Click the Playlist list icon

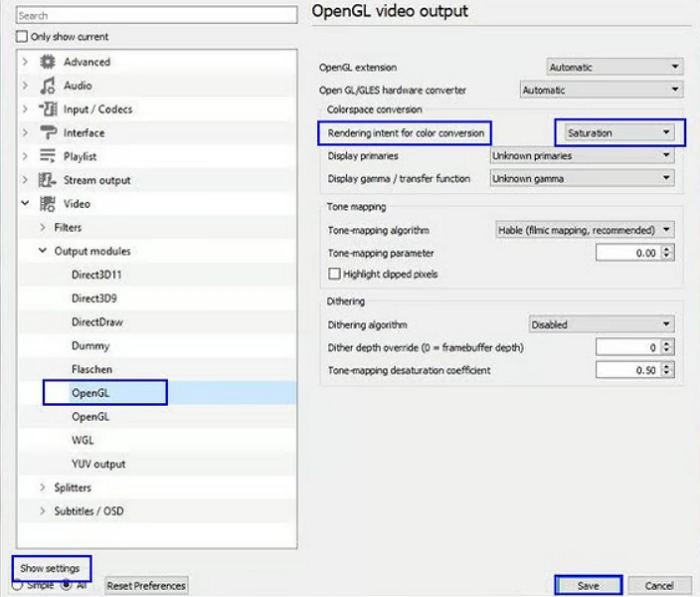[47, 156]
